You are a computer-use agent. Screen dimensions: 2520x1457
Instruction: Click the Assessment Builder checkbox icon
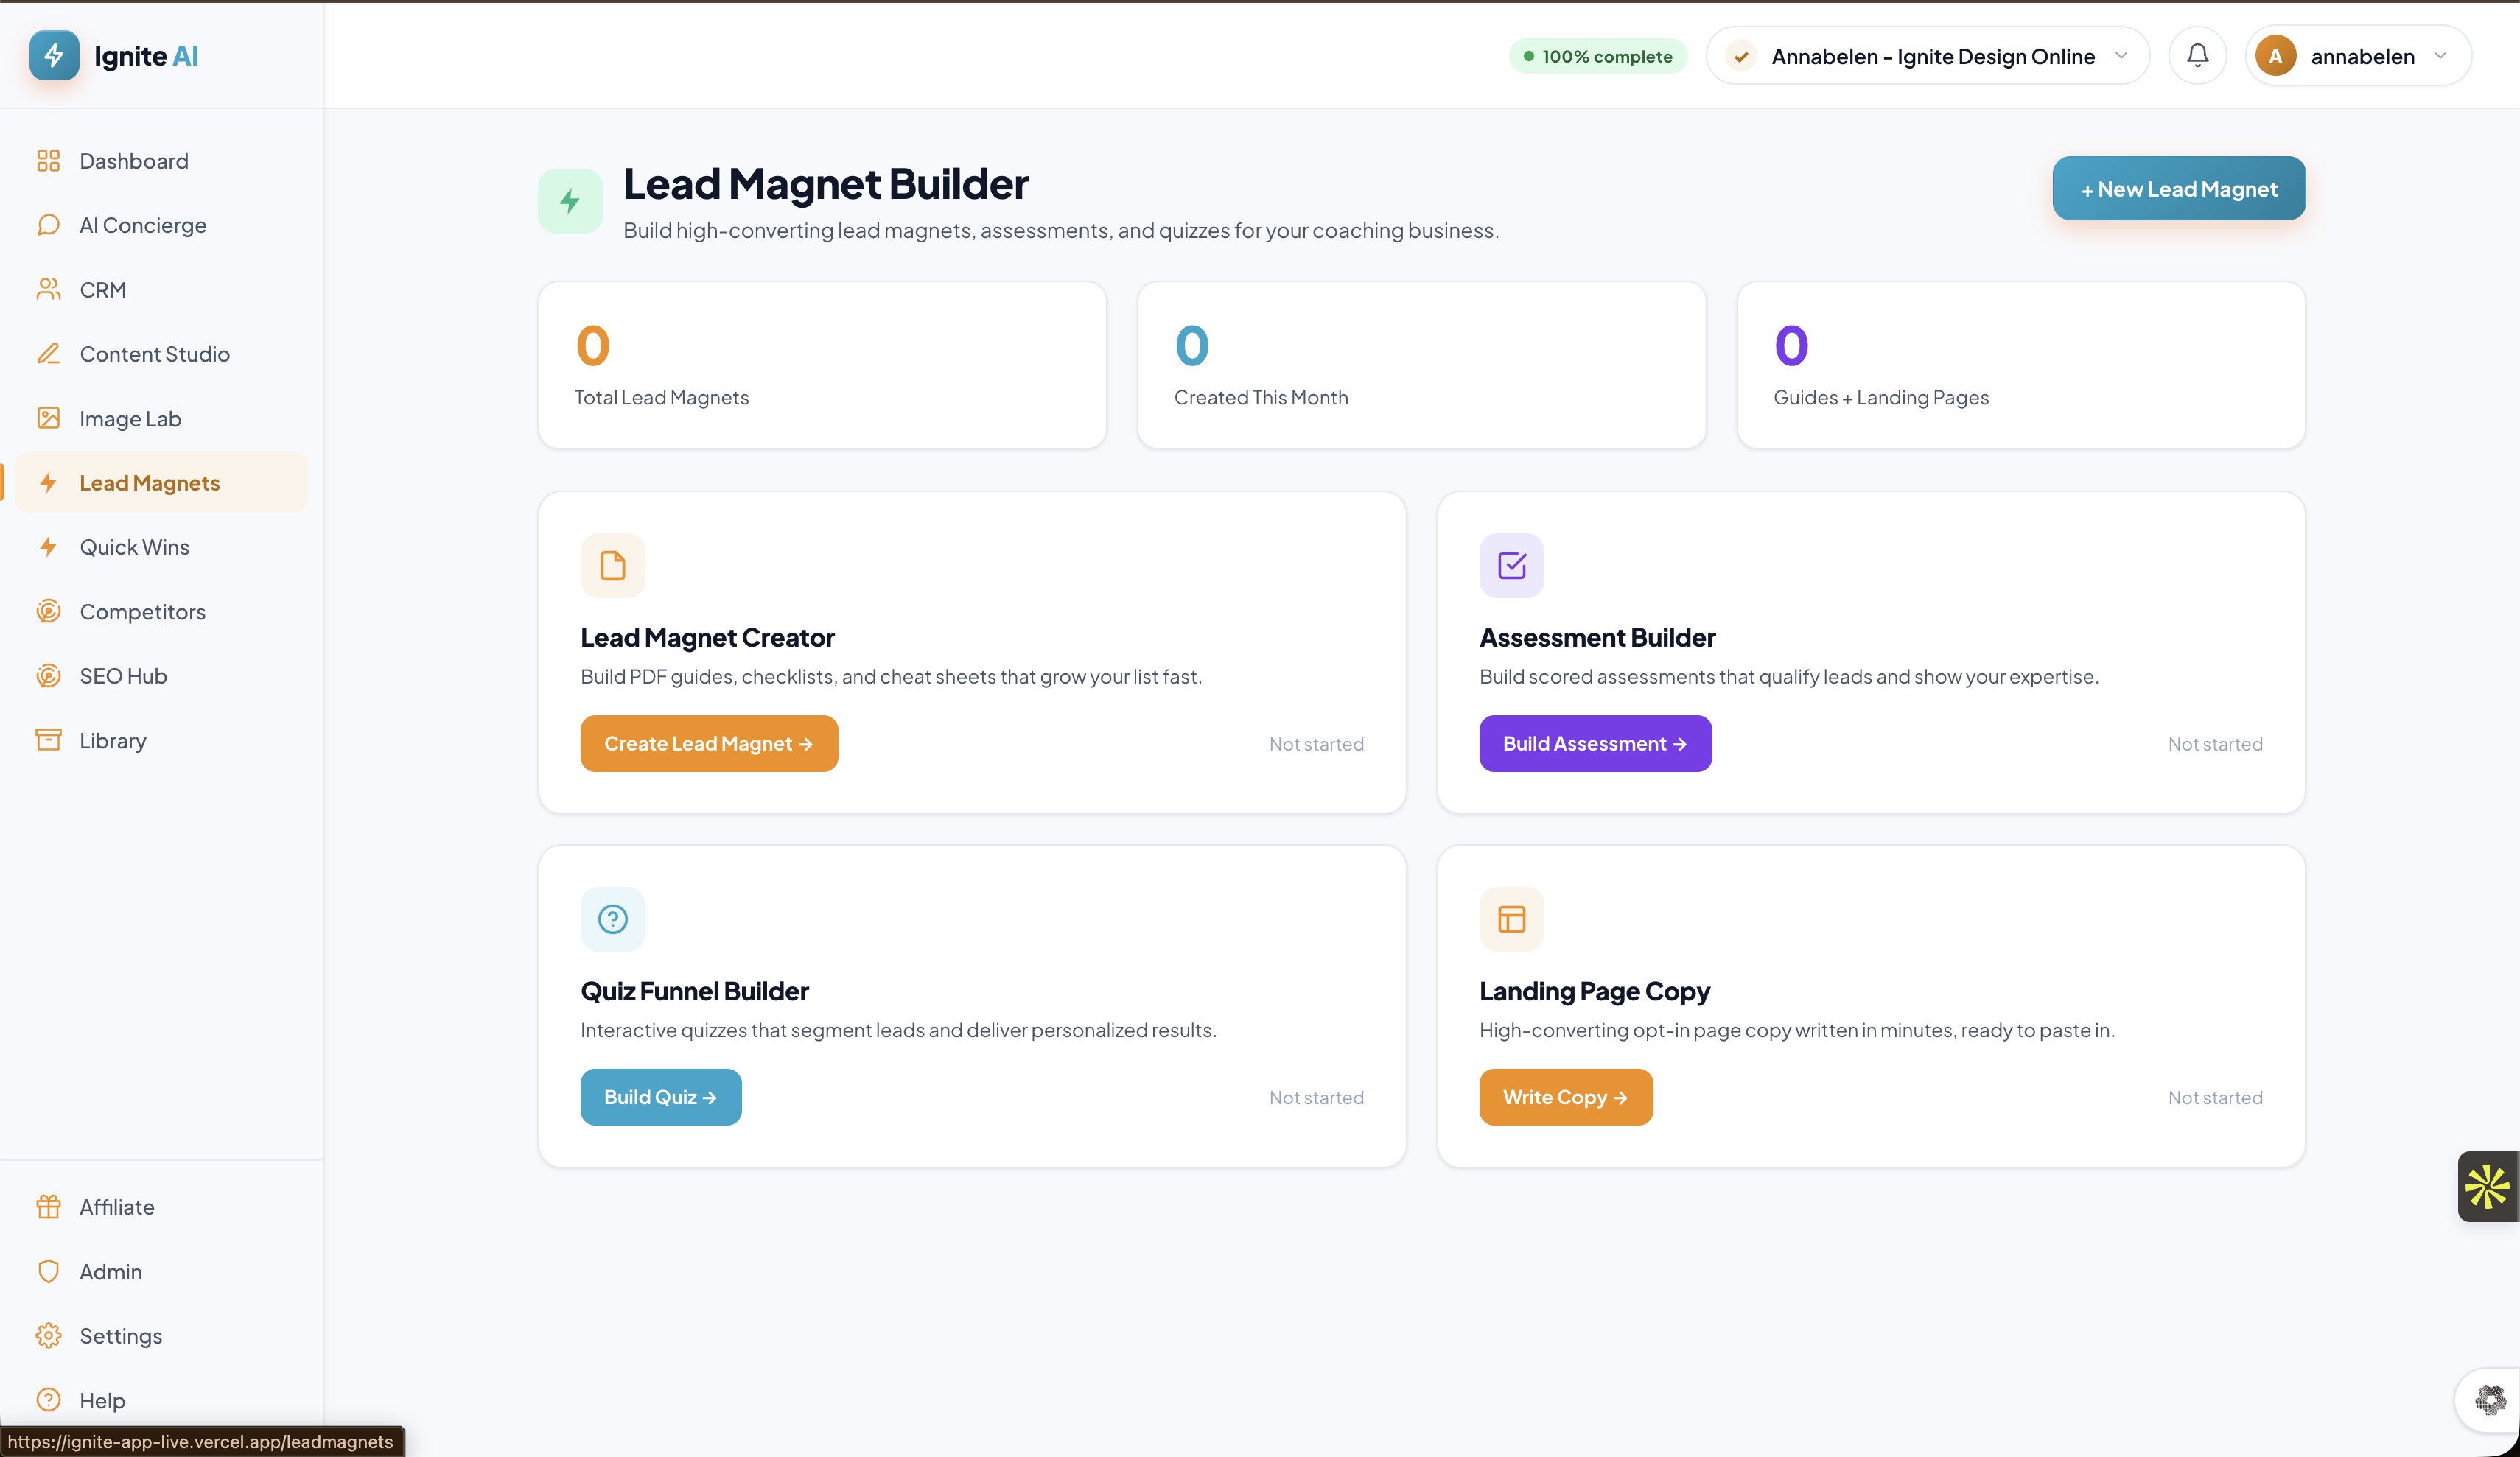1511,566
